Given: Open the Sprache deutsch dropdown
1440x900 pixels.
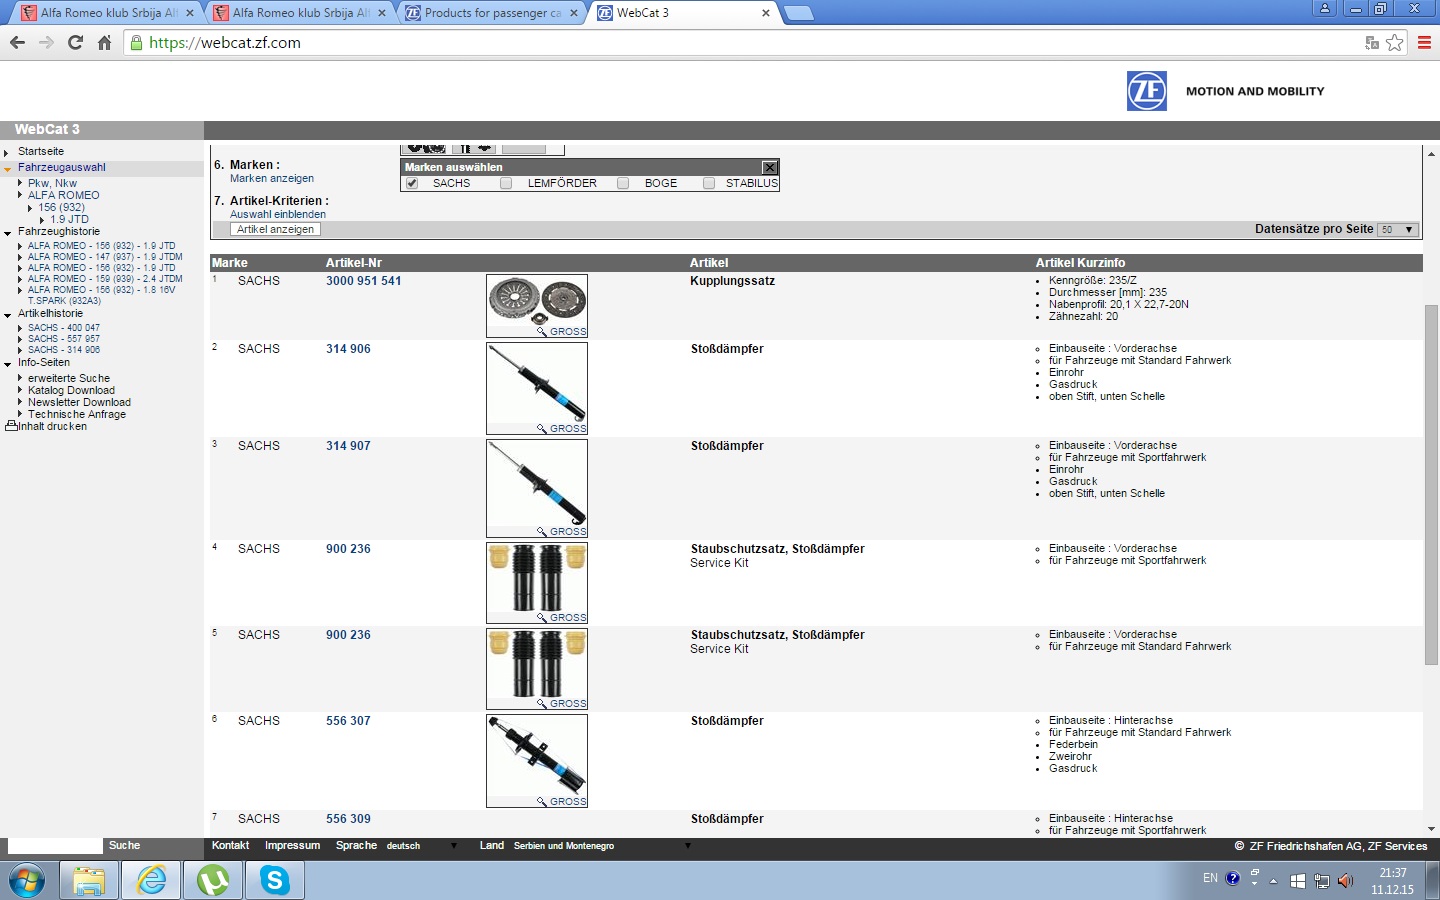Looking at the screenshot, I should click(422, 846).
